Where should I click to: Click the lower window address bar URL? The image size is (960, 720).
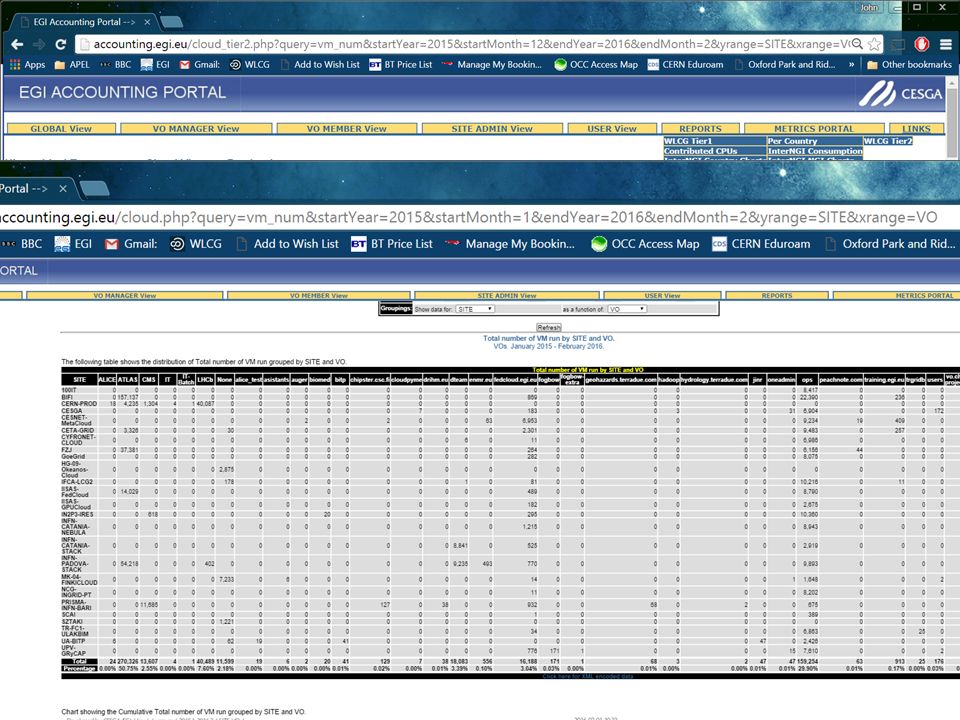coord(468,217)
